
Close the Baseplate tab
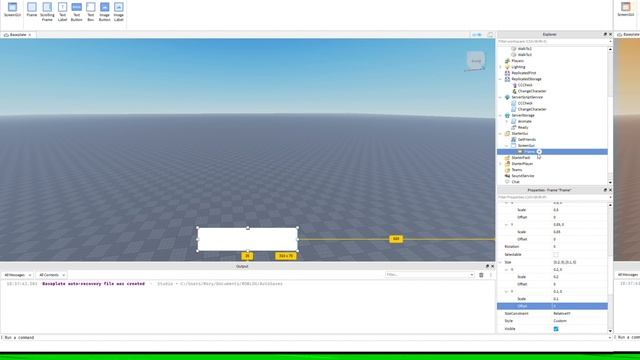tap(30, 35)
